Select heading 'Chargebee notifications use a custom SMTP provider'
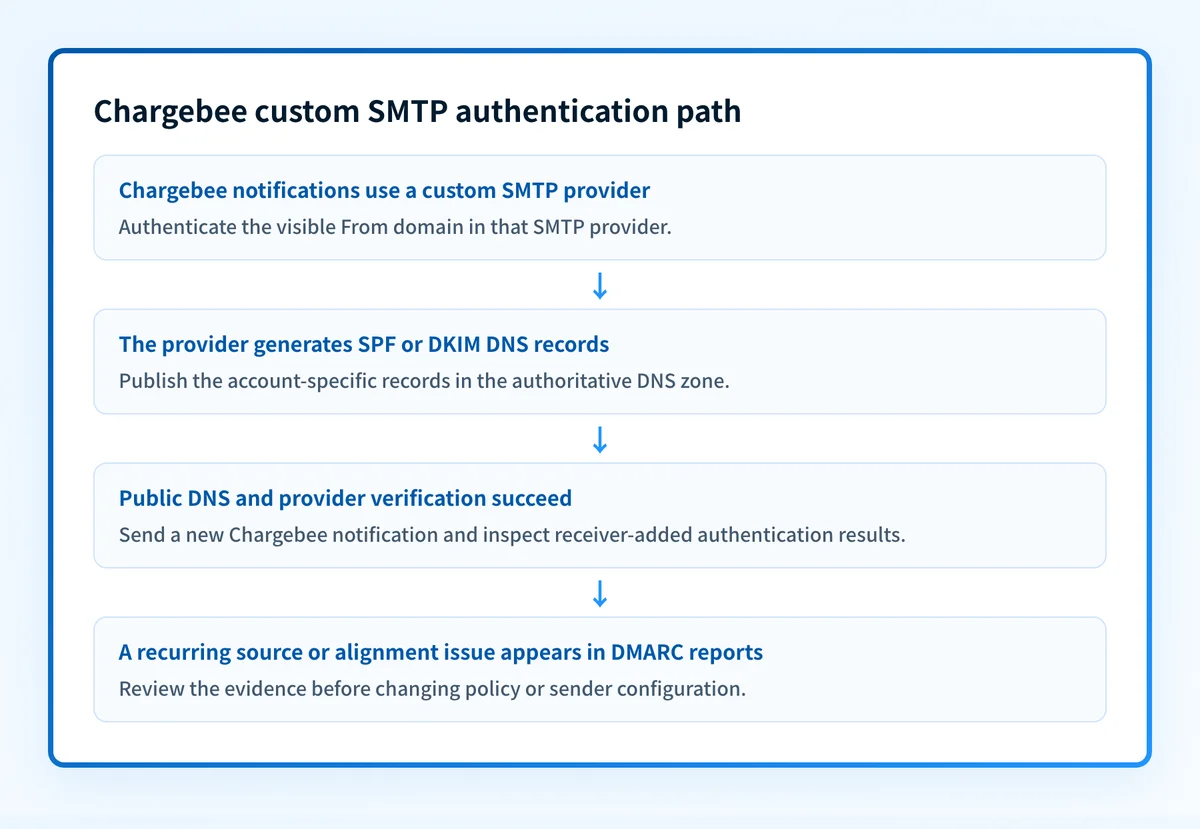This screenshot has height=829, width=1200. tap(384, 190)
